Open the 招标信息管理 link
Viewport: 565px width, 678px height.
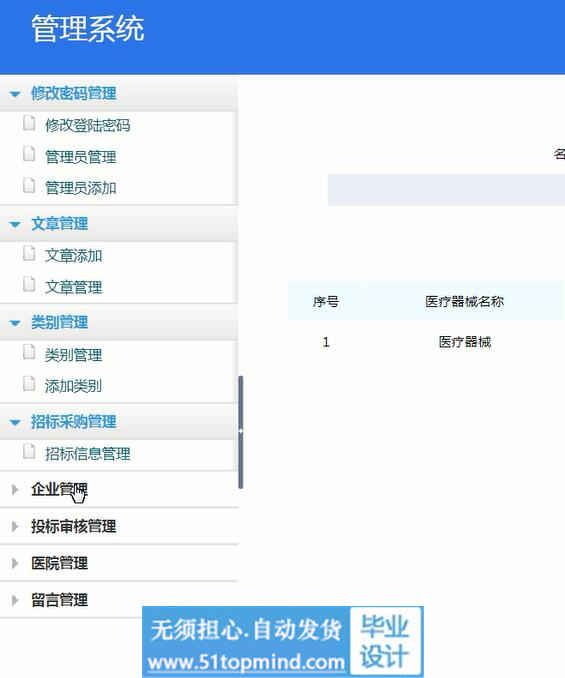coord(88,454)
